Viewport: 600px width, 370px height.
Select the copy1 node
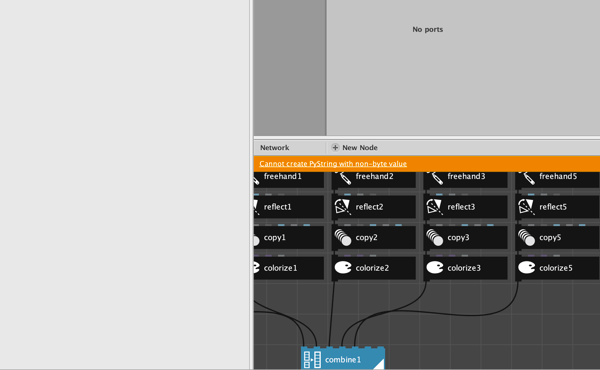(x=289, y=237)
